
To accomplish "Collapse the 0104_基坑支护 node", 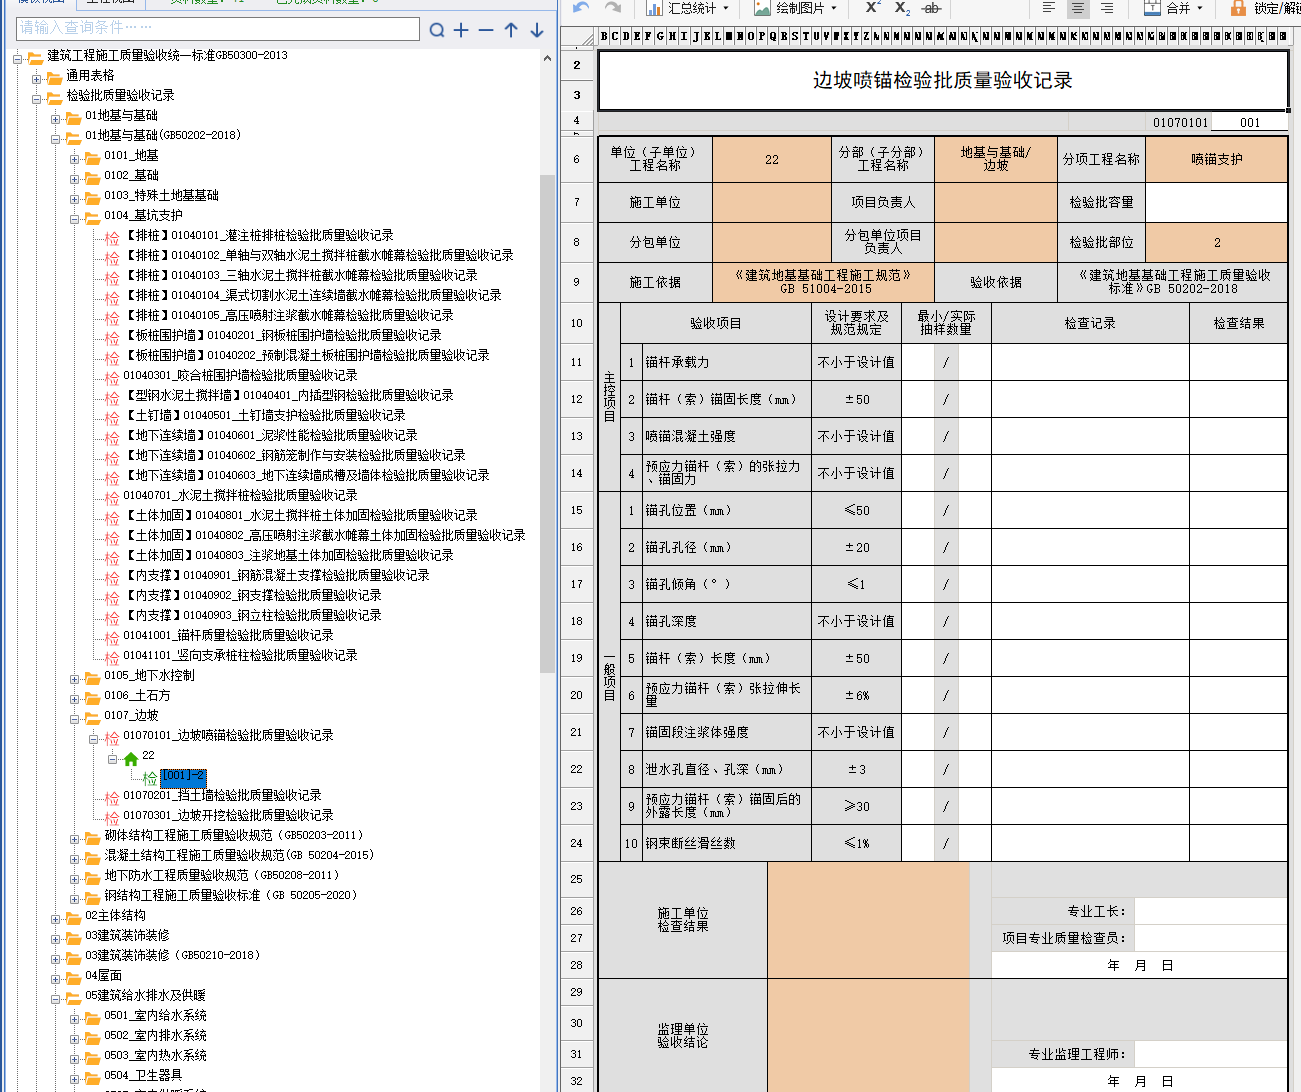I will [x=75, y=217].
